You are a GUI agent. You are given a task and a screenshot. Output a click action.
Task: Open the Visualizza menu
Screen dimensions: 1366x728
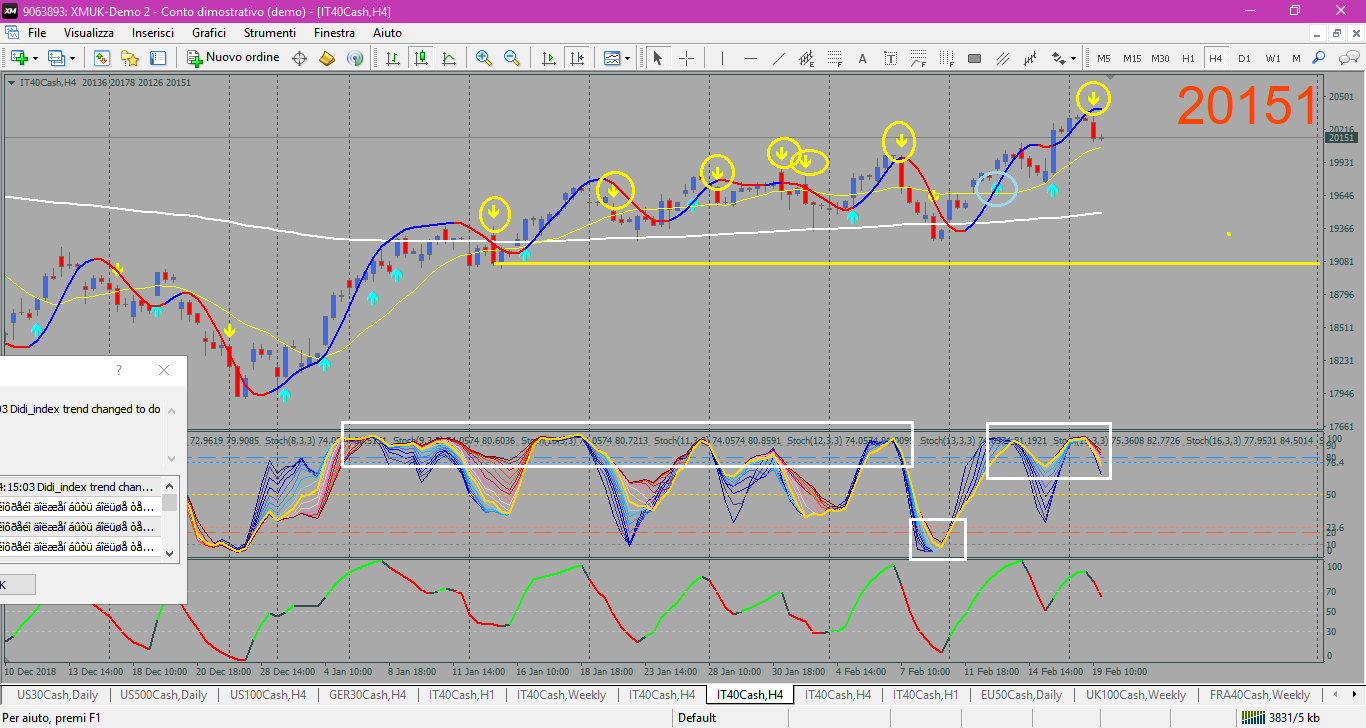point(89,33)
